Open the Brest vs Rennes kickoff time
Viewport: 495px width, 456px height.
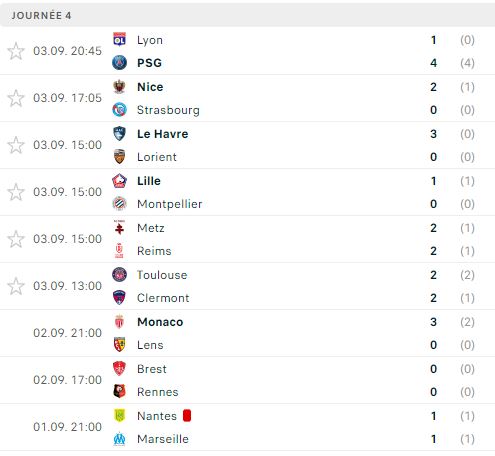tap(67, 380)
